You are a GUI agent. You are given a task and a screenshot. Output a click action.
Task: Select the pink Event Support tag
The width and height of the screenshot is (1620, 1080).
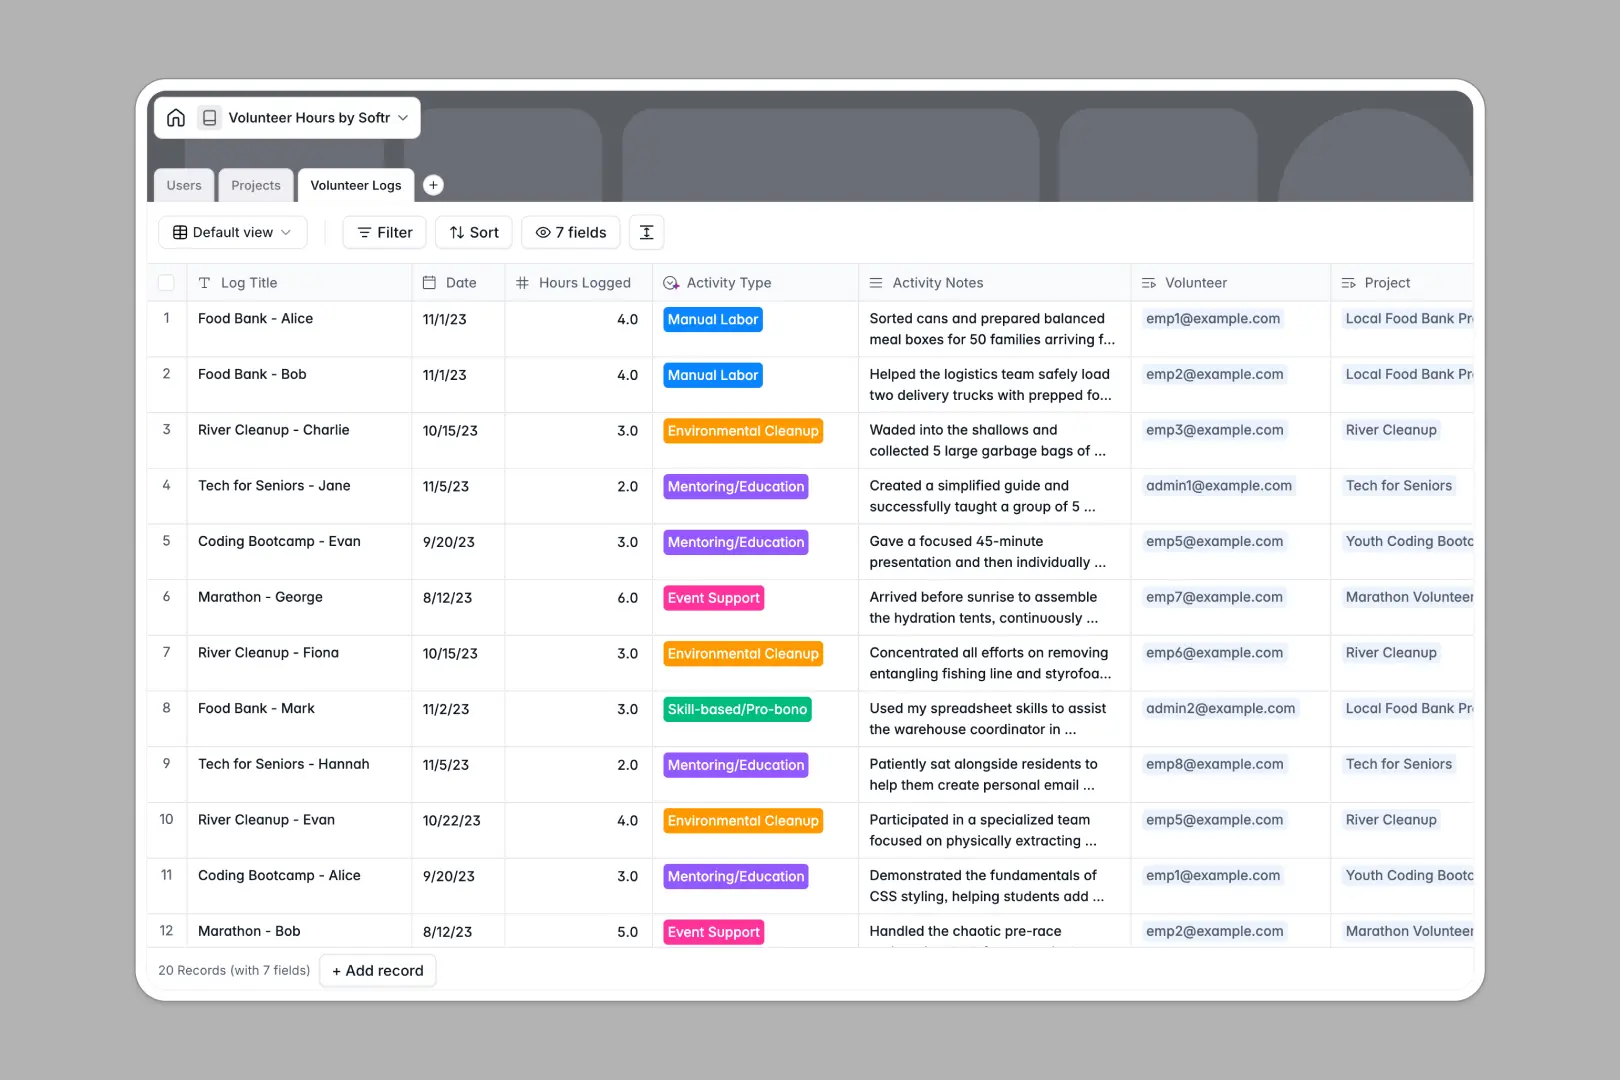[x=713, y=597]
